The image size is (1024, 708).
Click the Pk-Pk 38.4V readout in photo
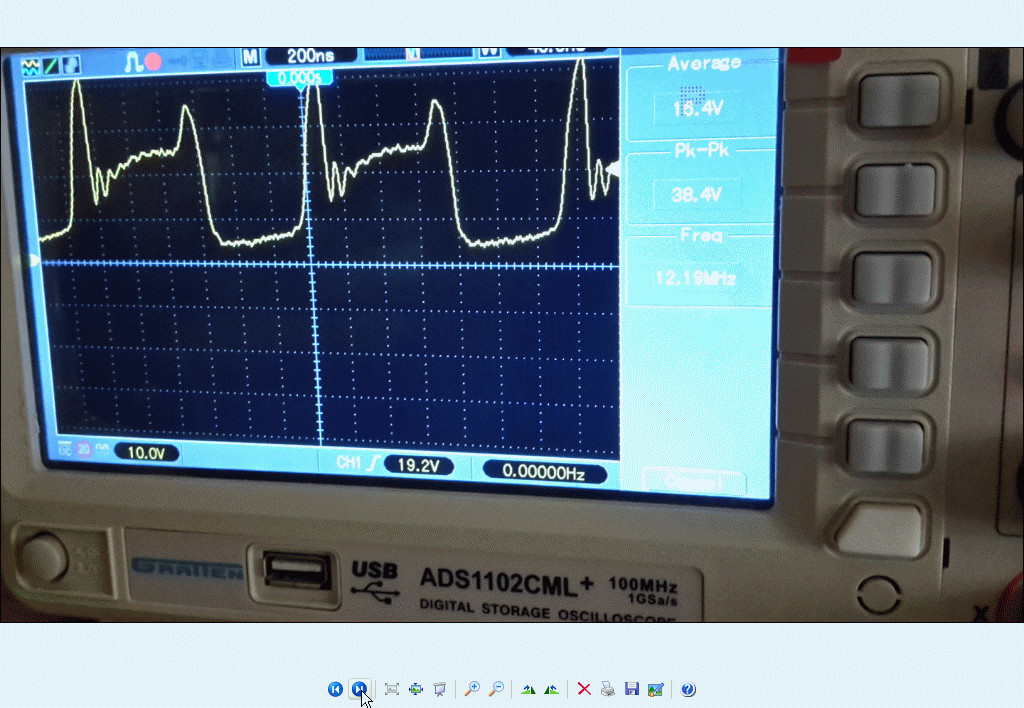(697, 194)
